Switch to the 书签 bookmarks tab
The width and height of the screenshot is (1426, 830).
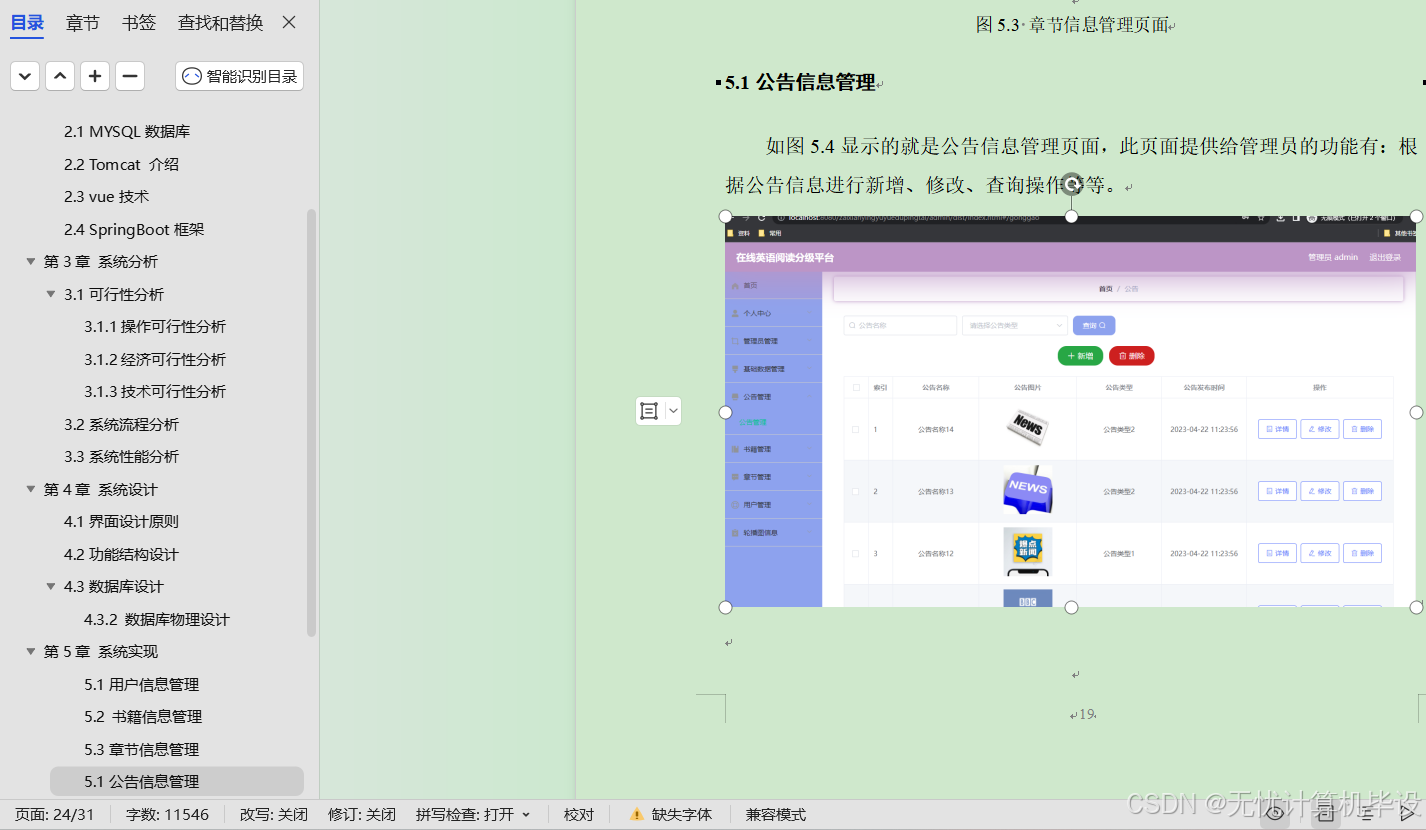(x=139, y=22)
